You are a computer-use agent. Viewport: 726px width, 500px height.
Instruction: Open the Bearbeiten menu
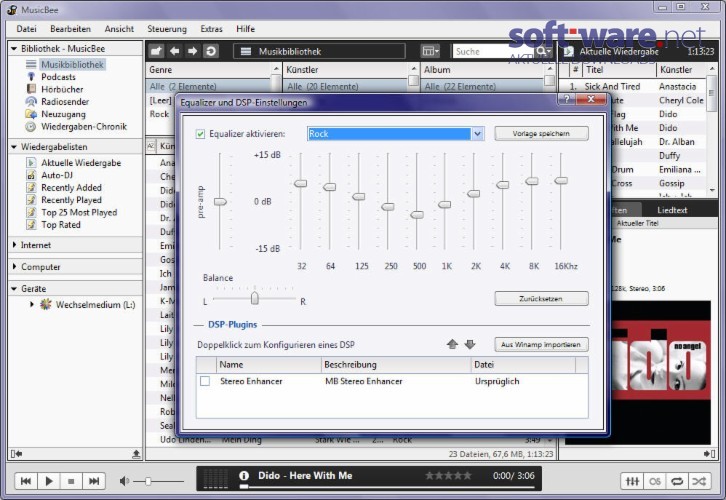[70, 29]
